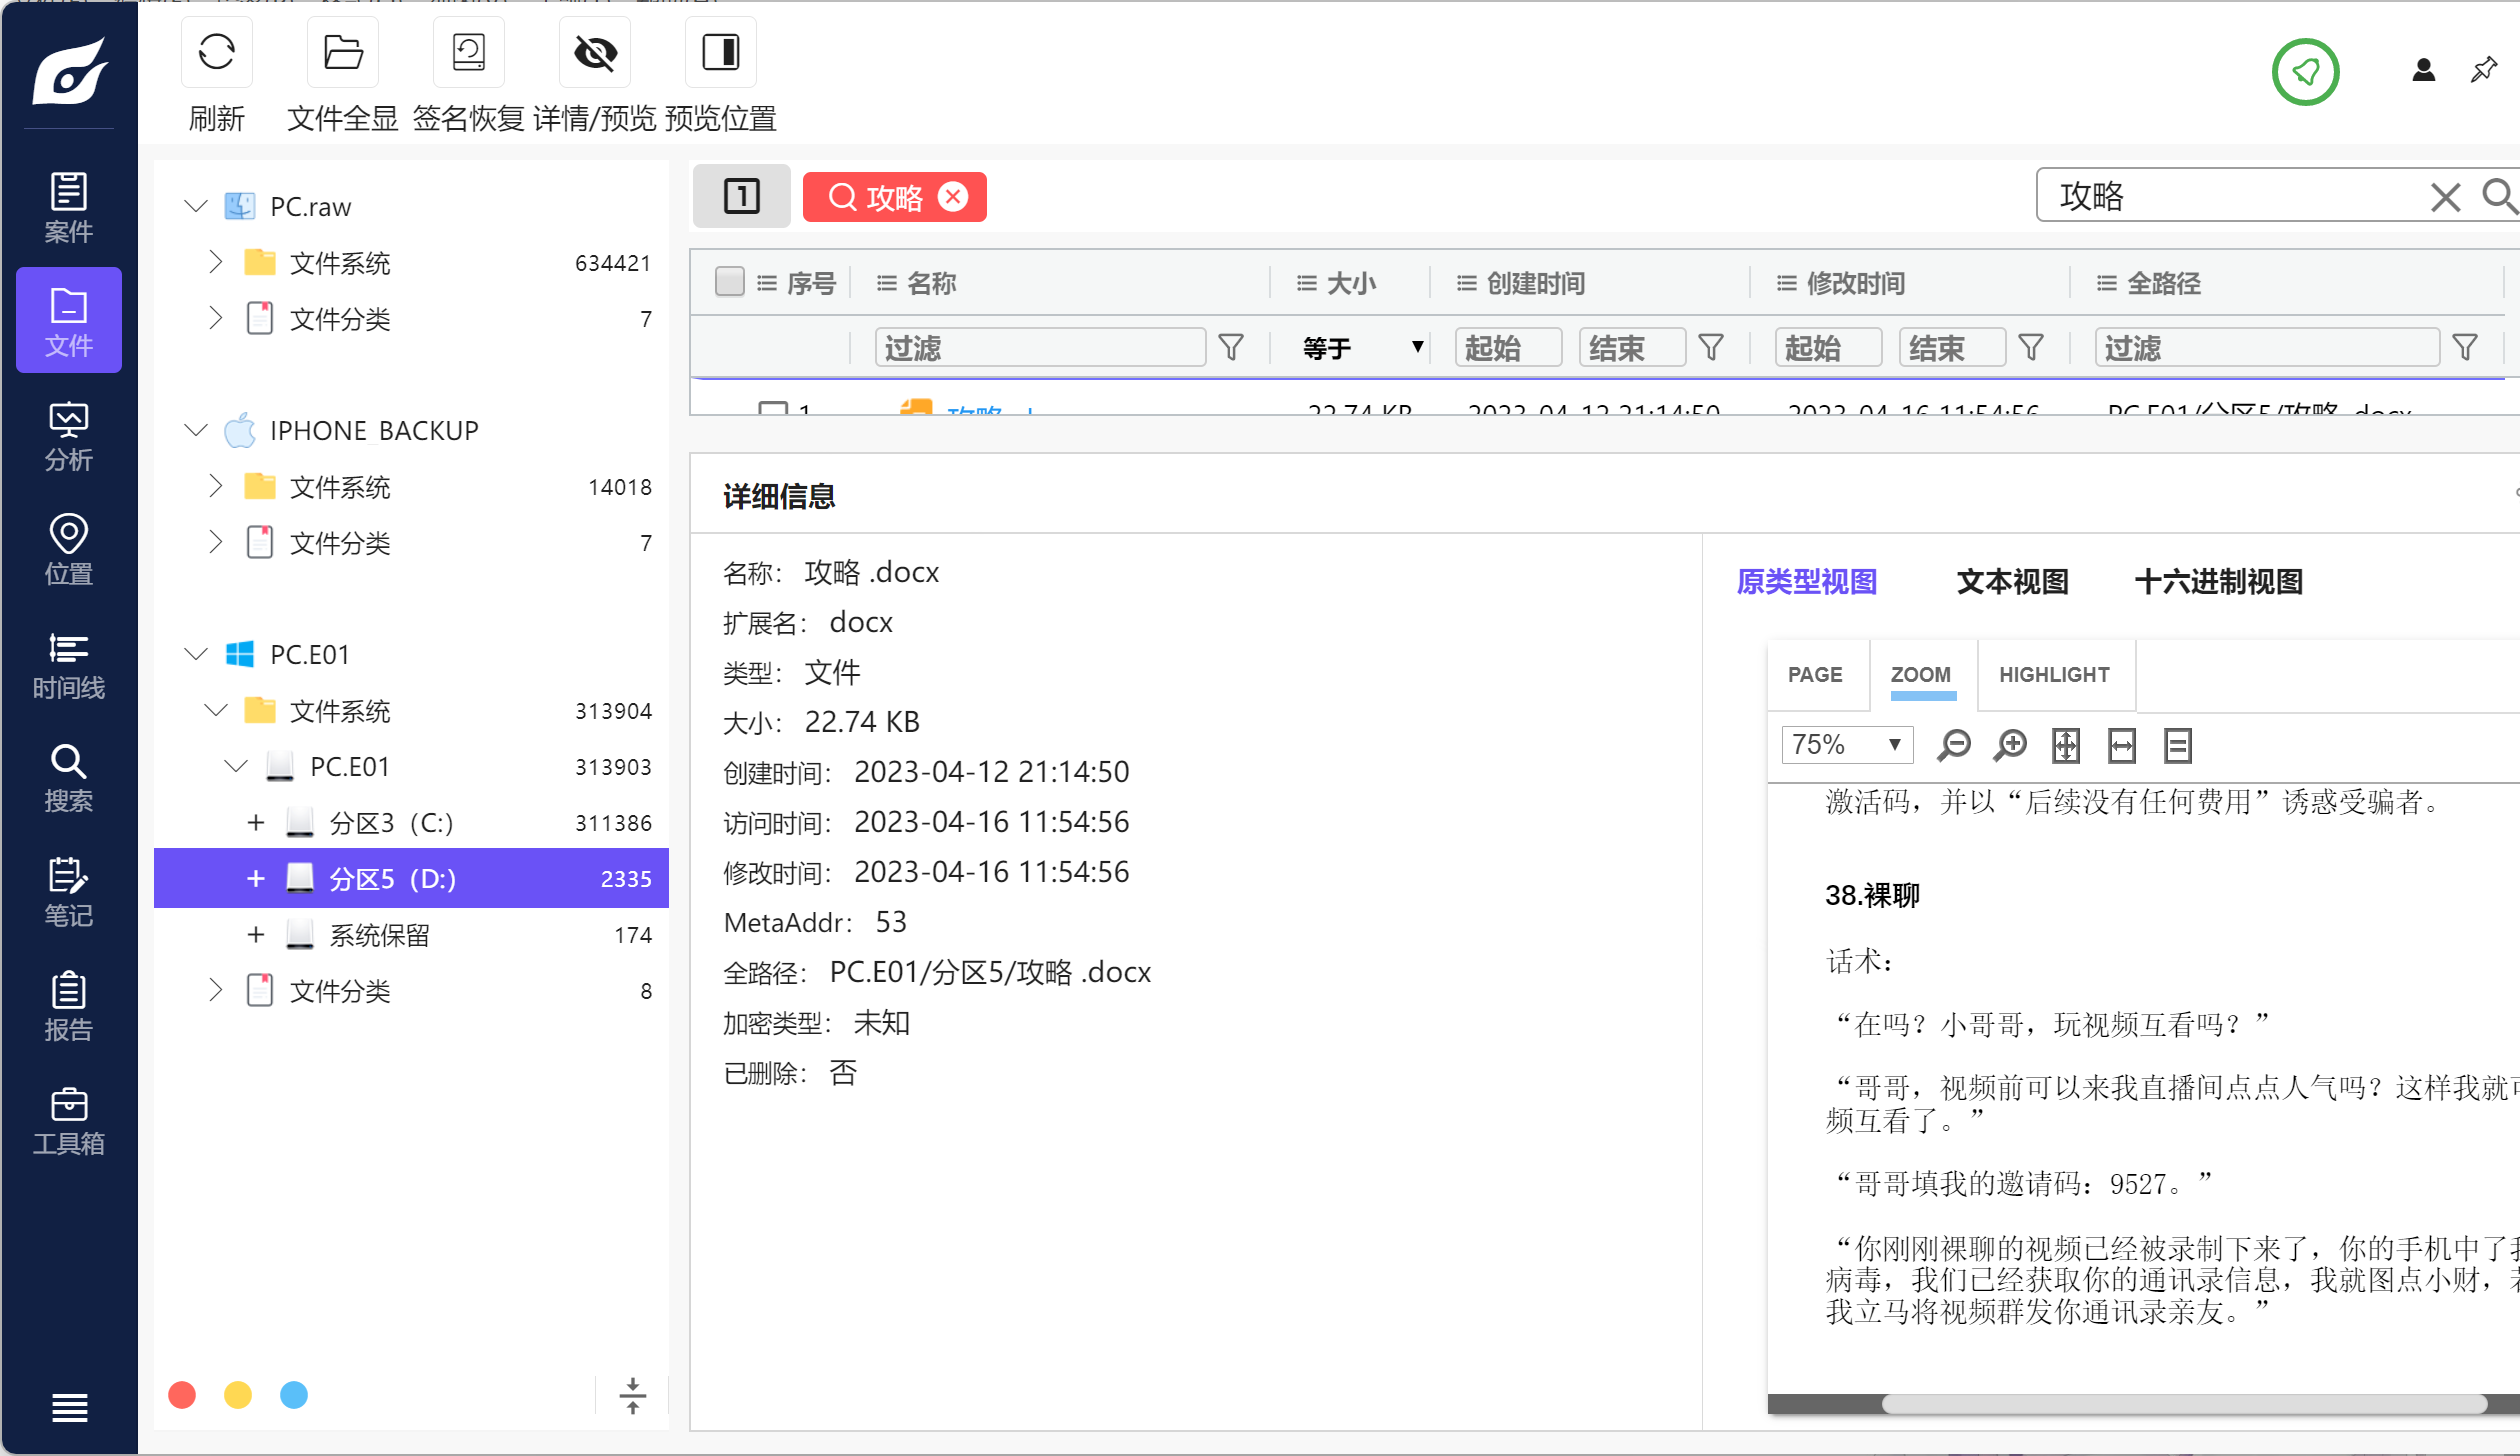This screenshot has width=2520, height=1456.
Task: Click the 创建时间 filter funnel icon
Action: [x=1711, y=347]
